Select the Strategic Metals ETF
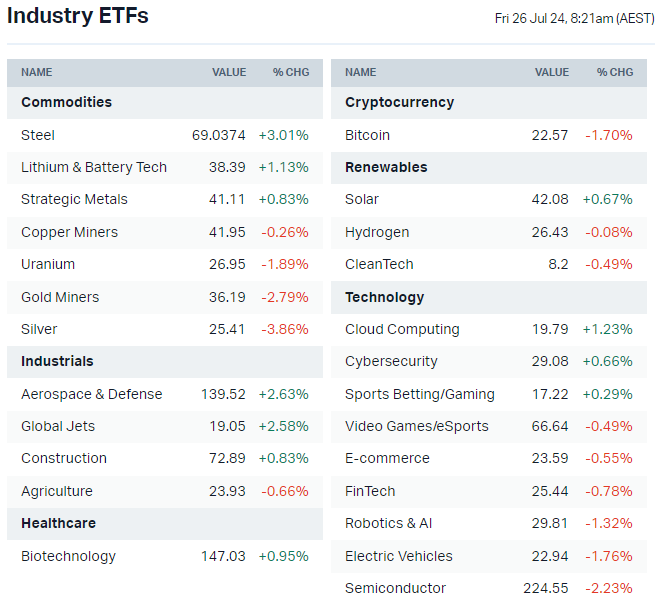Viewport: 662px width, 607px height. 74,199
